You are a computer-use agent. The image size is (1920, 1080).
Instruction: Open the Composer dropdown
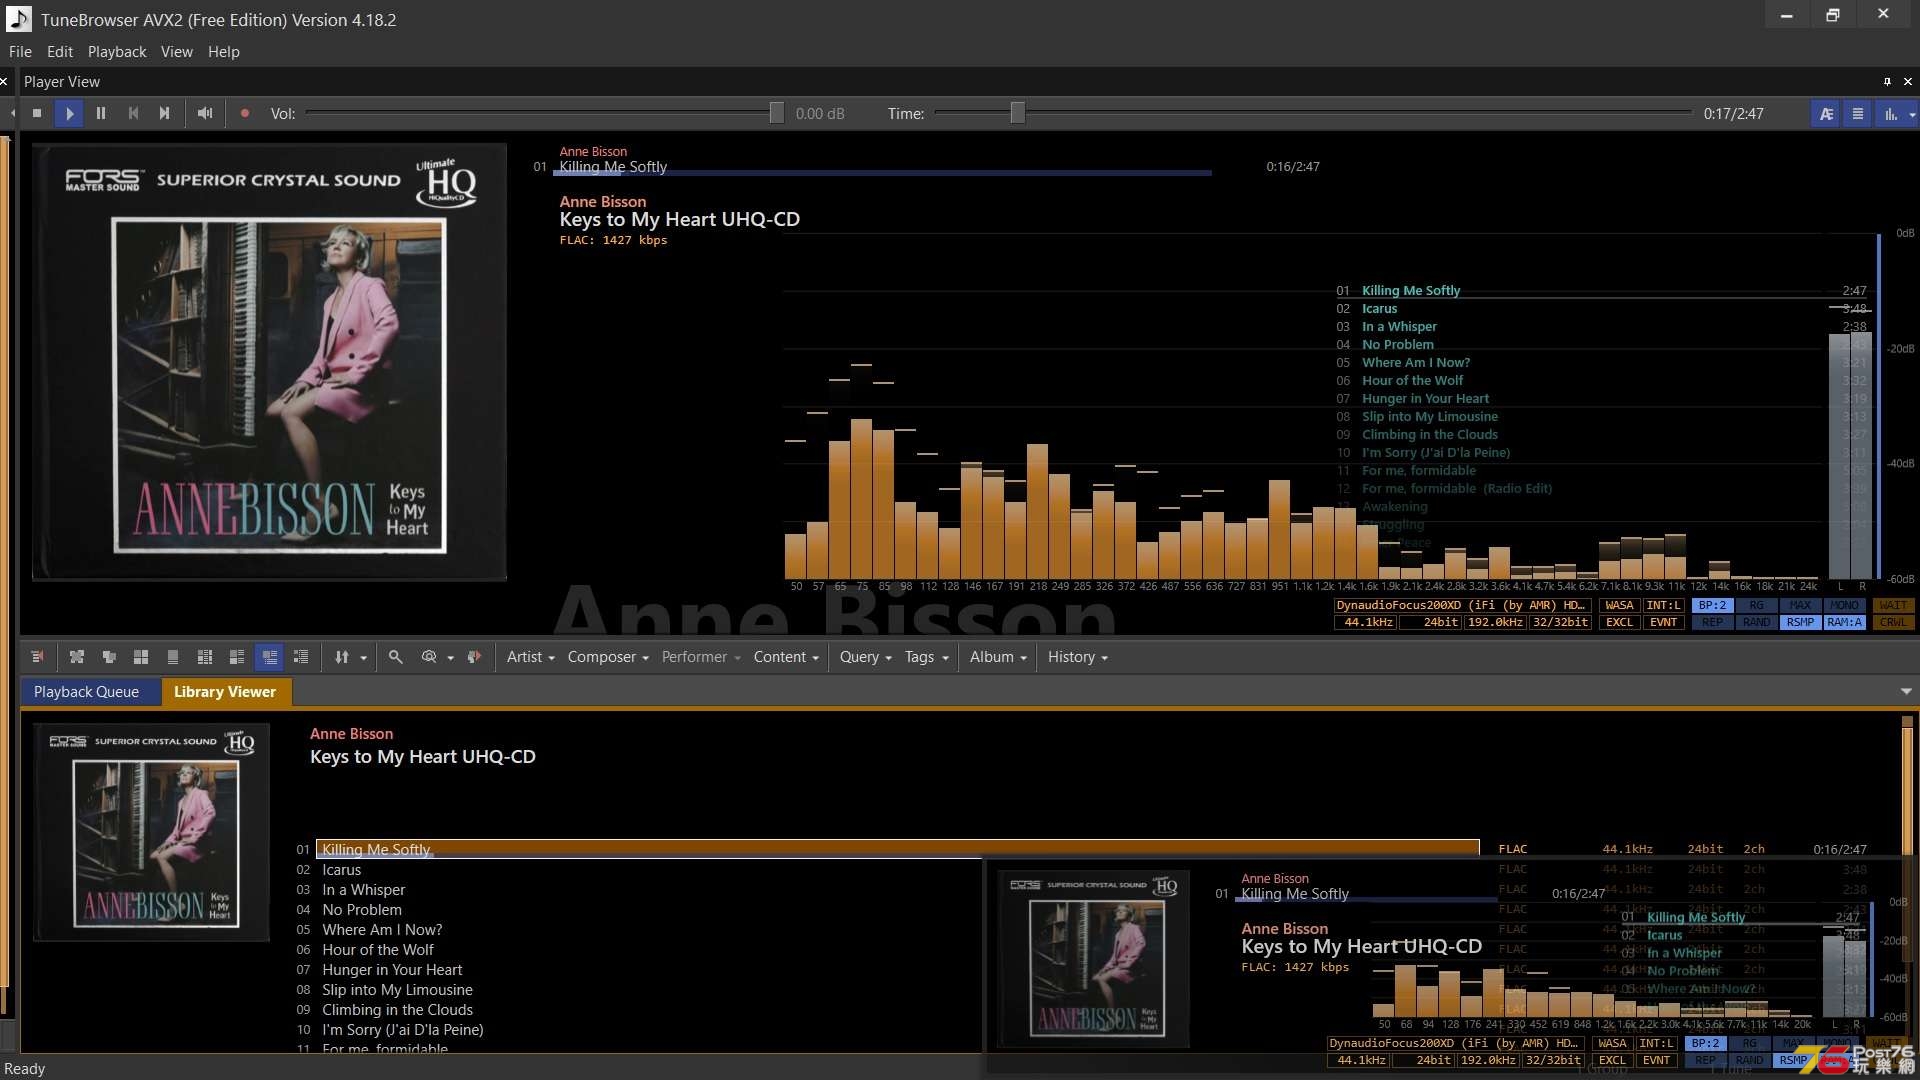tap(608, 657)
